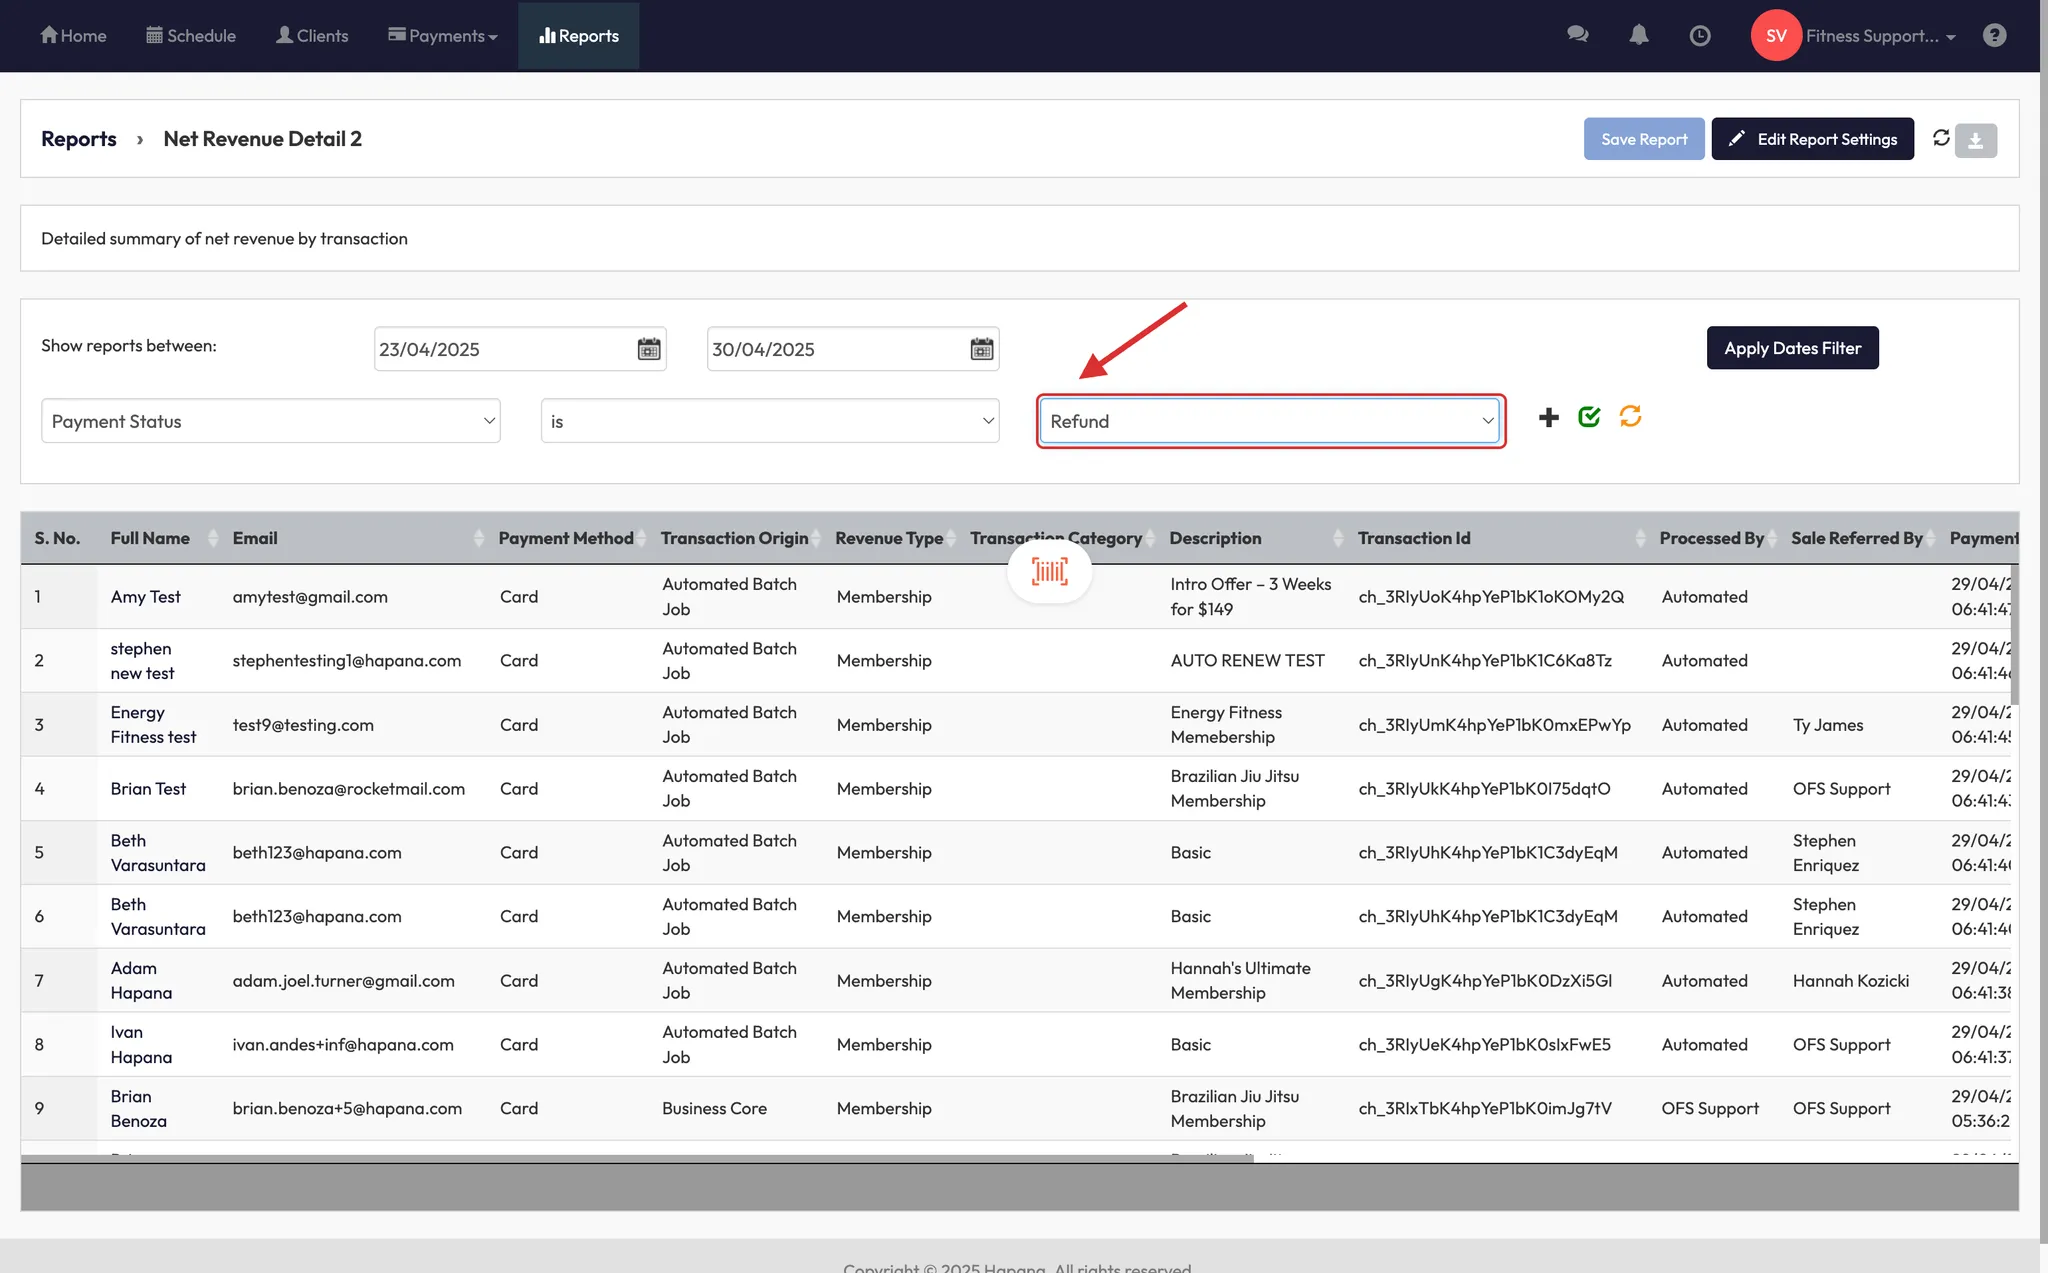2048x1273 pixels.
Task: Apply filter with green check icon
Action: click(x=1589, y=417)
